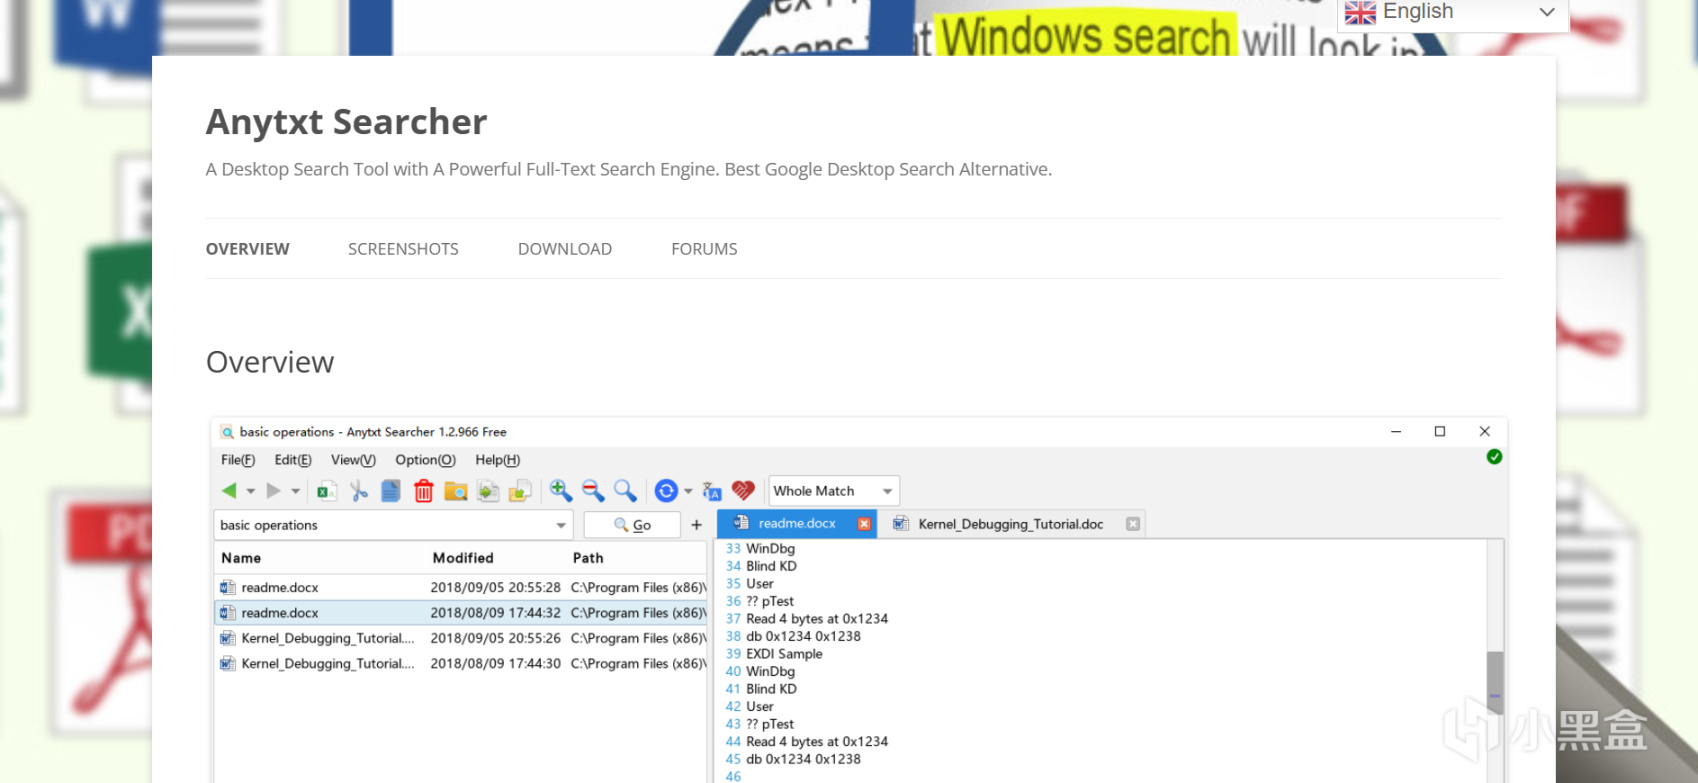The height and width of the screenshot is (783, 1698).
Task: Open the SCREENSHOTS page
Action: coord(403,249)
